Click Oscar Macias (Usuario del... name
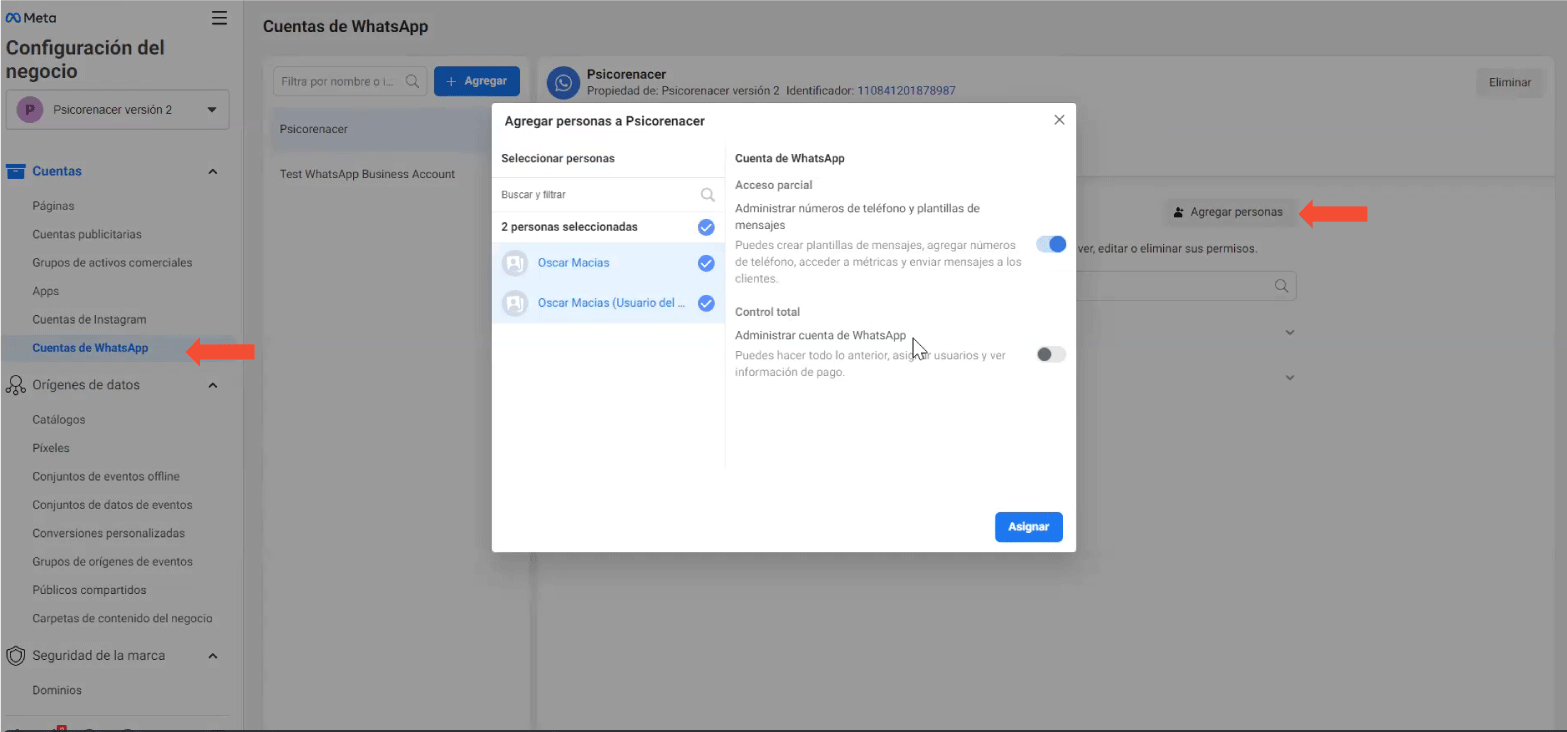This screenshot has width=1567, height=732. pos(612,303)
